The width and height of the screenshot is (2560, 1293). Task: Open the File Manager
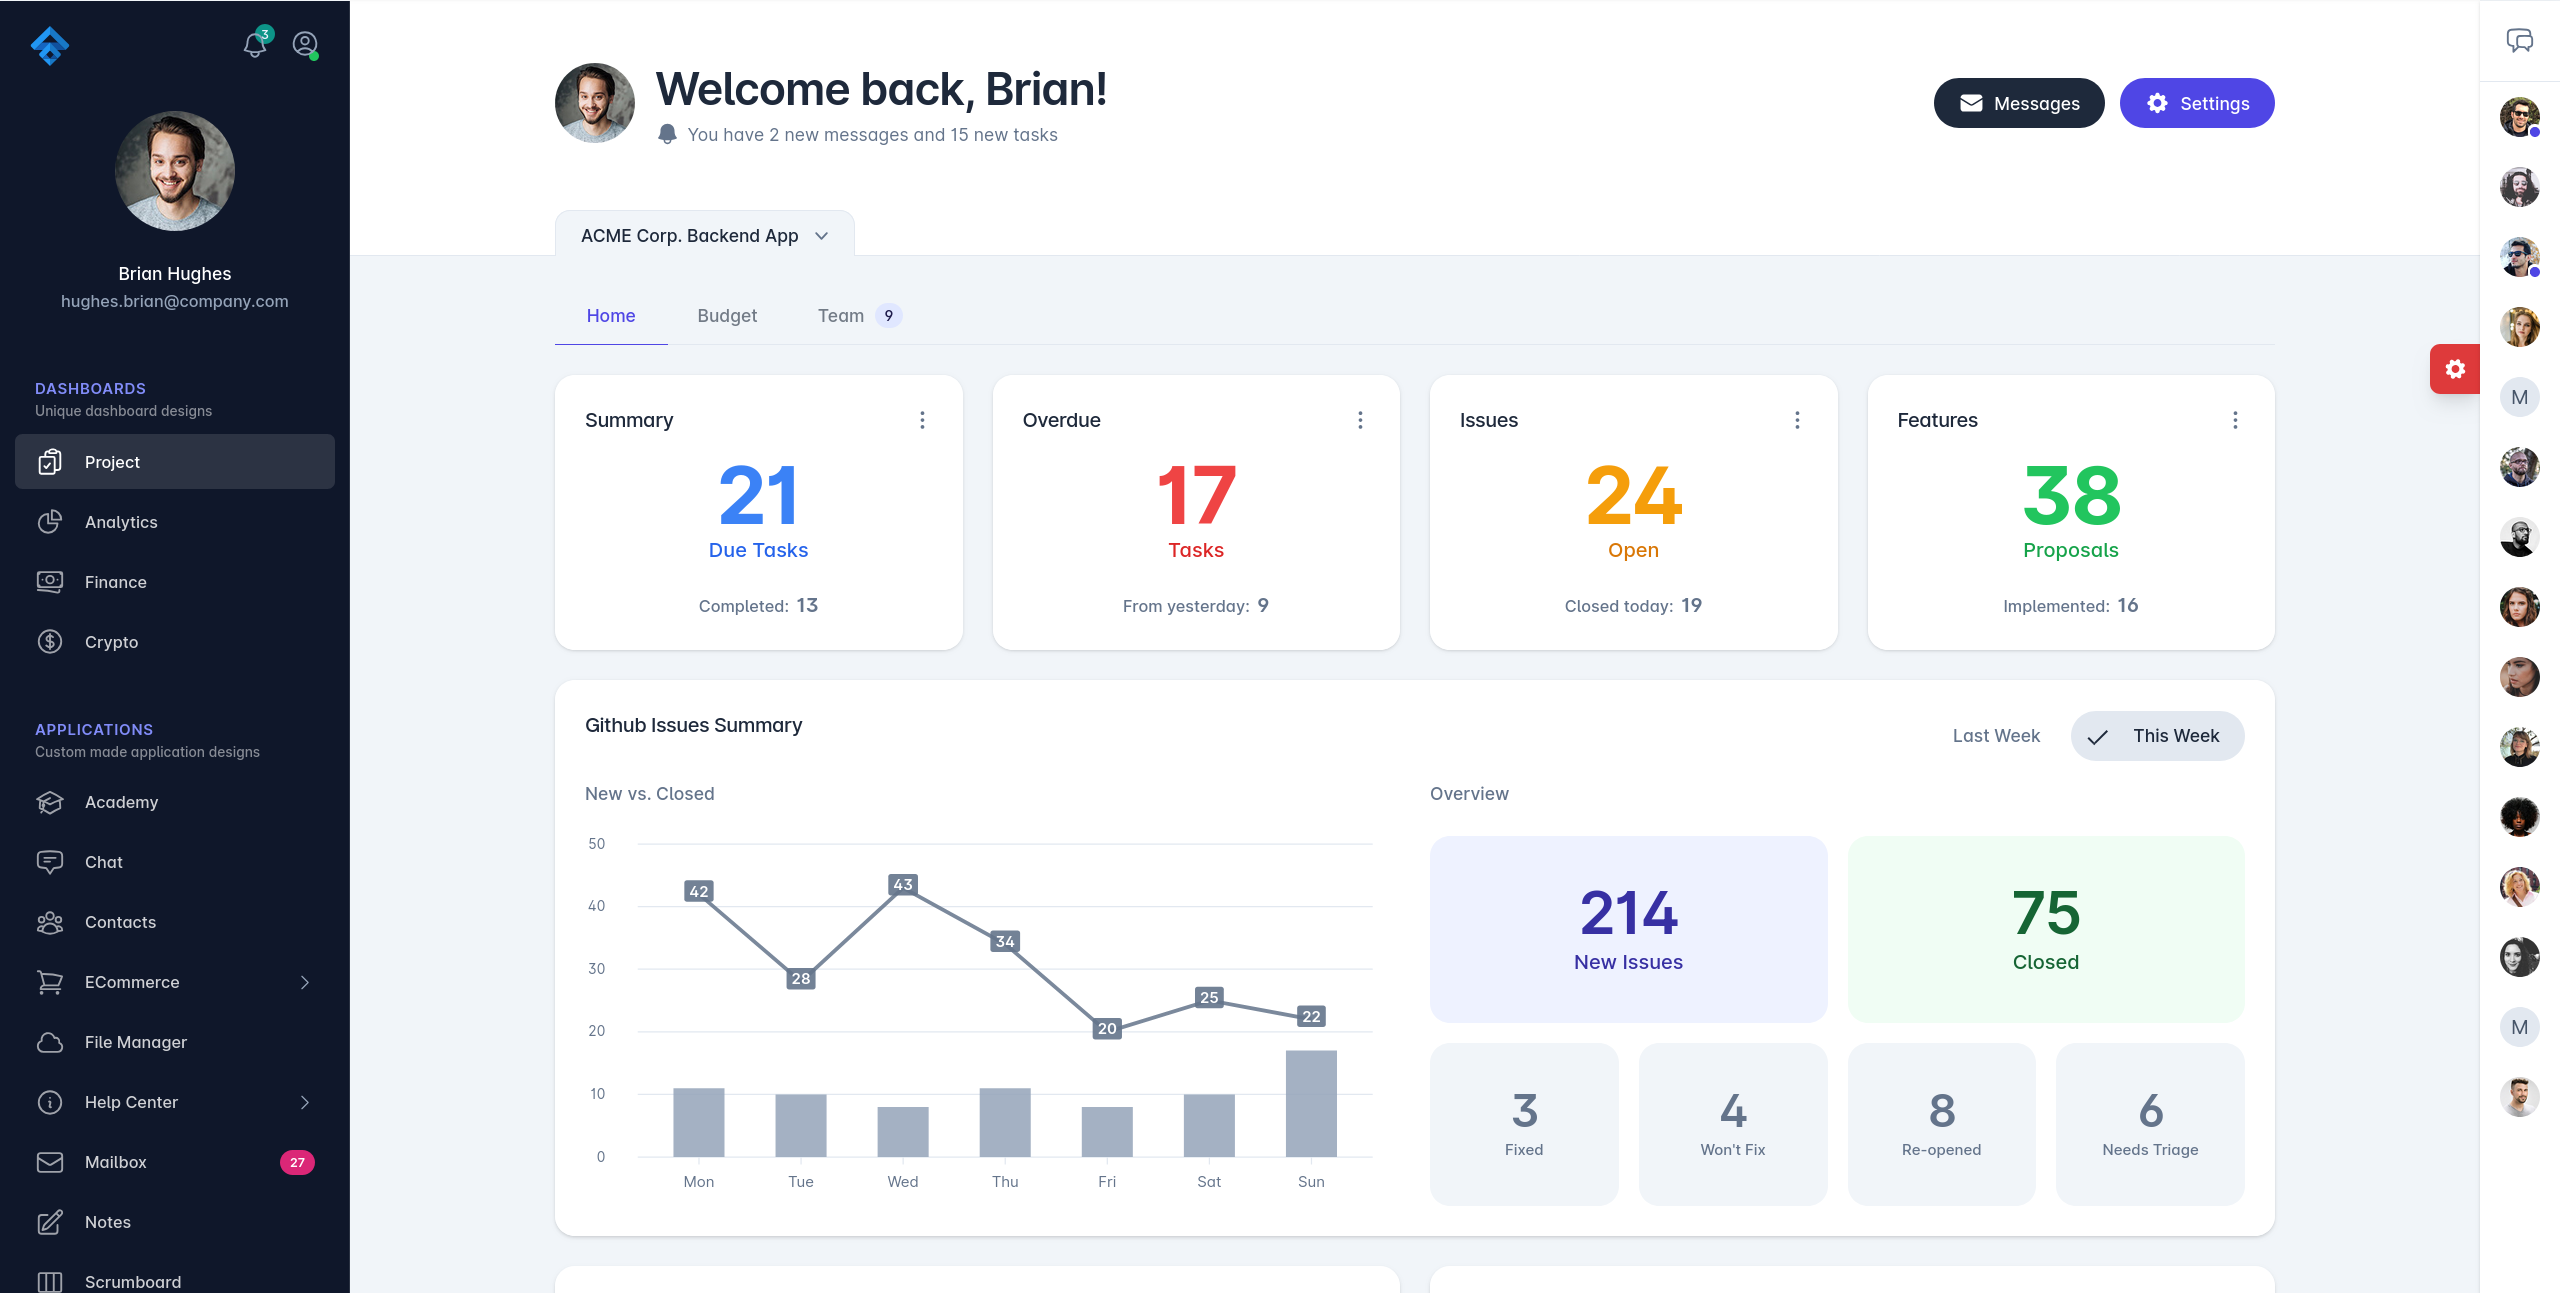[135, 1042]
